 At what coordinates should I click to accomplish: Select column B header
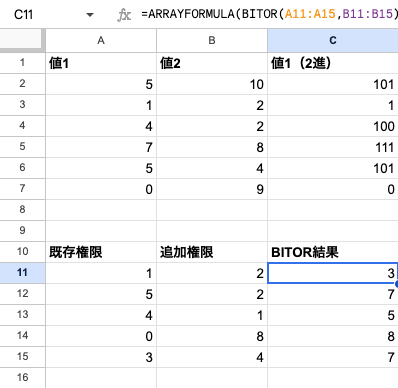coord(212,40)
